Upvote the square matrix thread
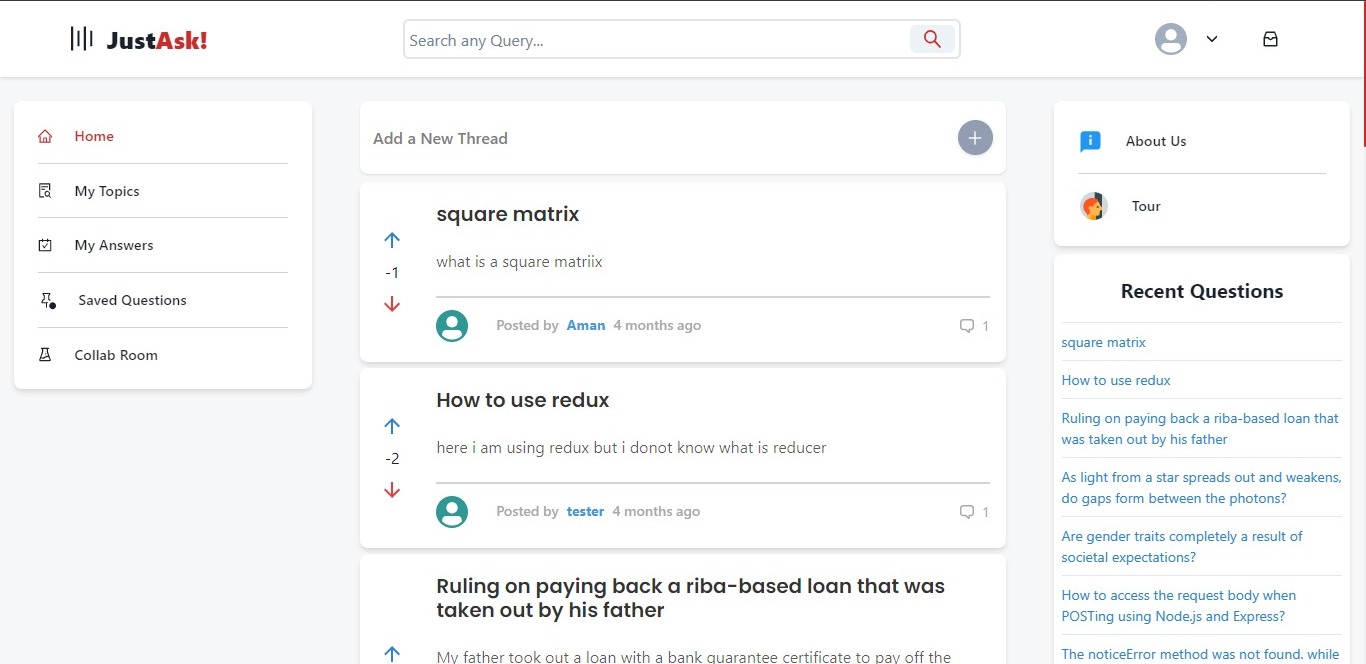This screenshot has width=1366, height=664. [392, 240]
